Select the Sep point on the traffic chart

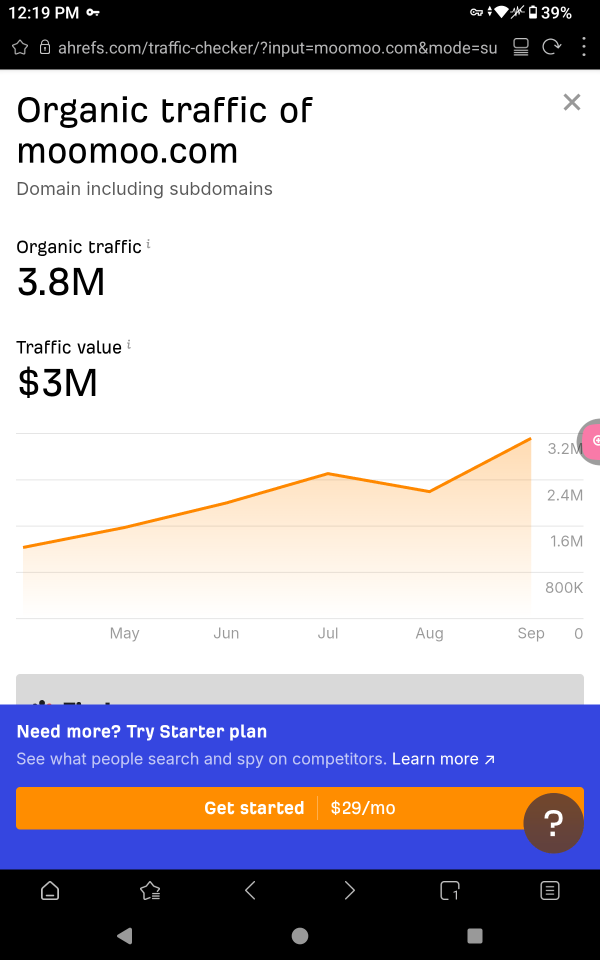point(530,438)
